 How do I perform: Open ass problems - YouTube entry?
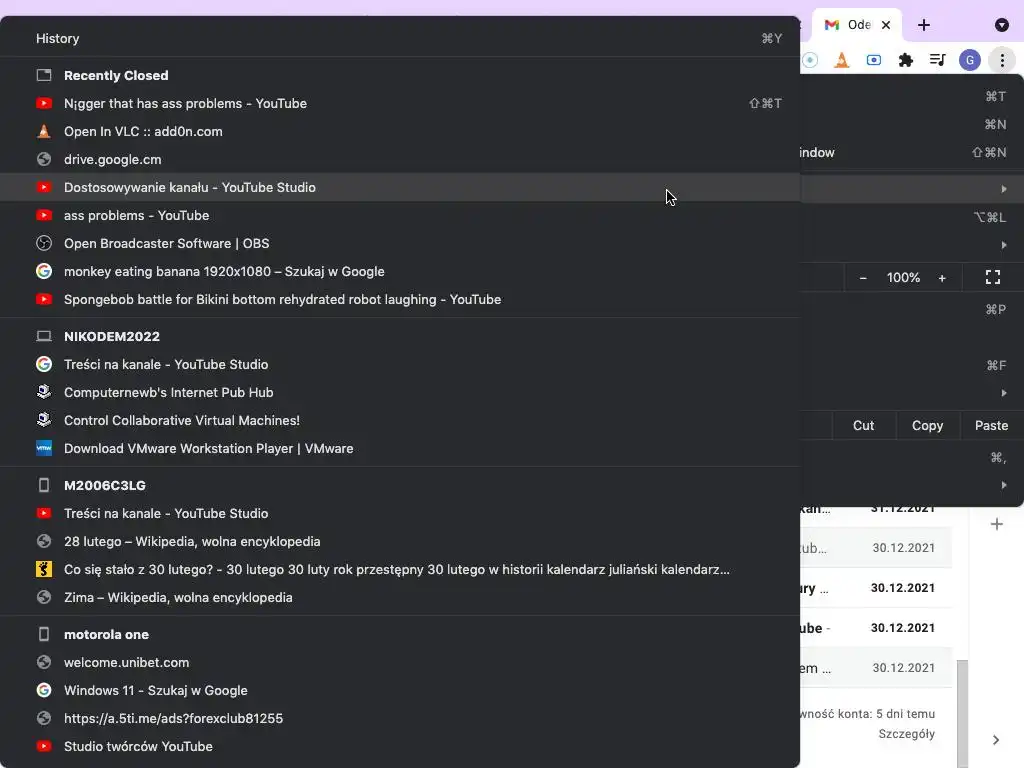pos(400,216)
